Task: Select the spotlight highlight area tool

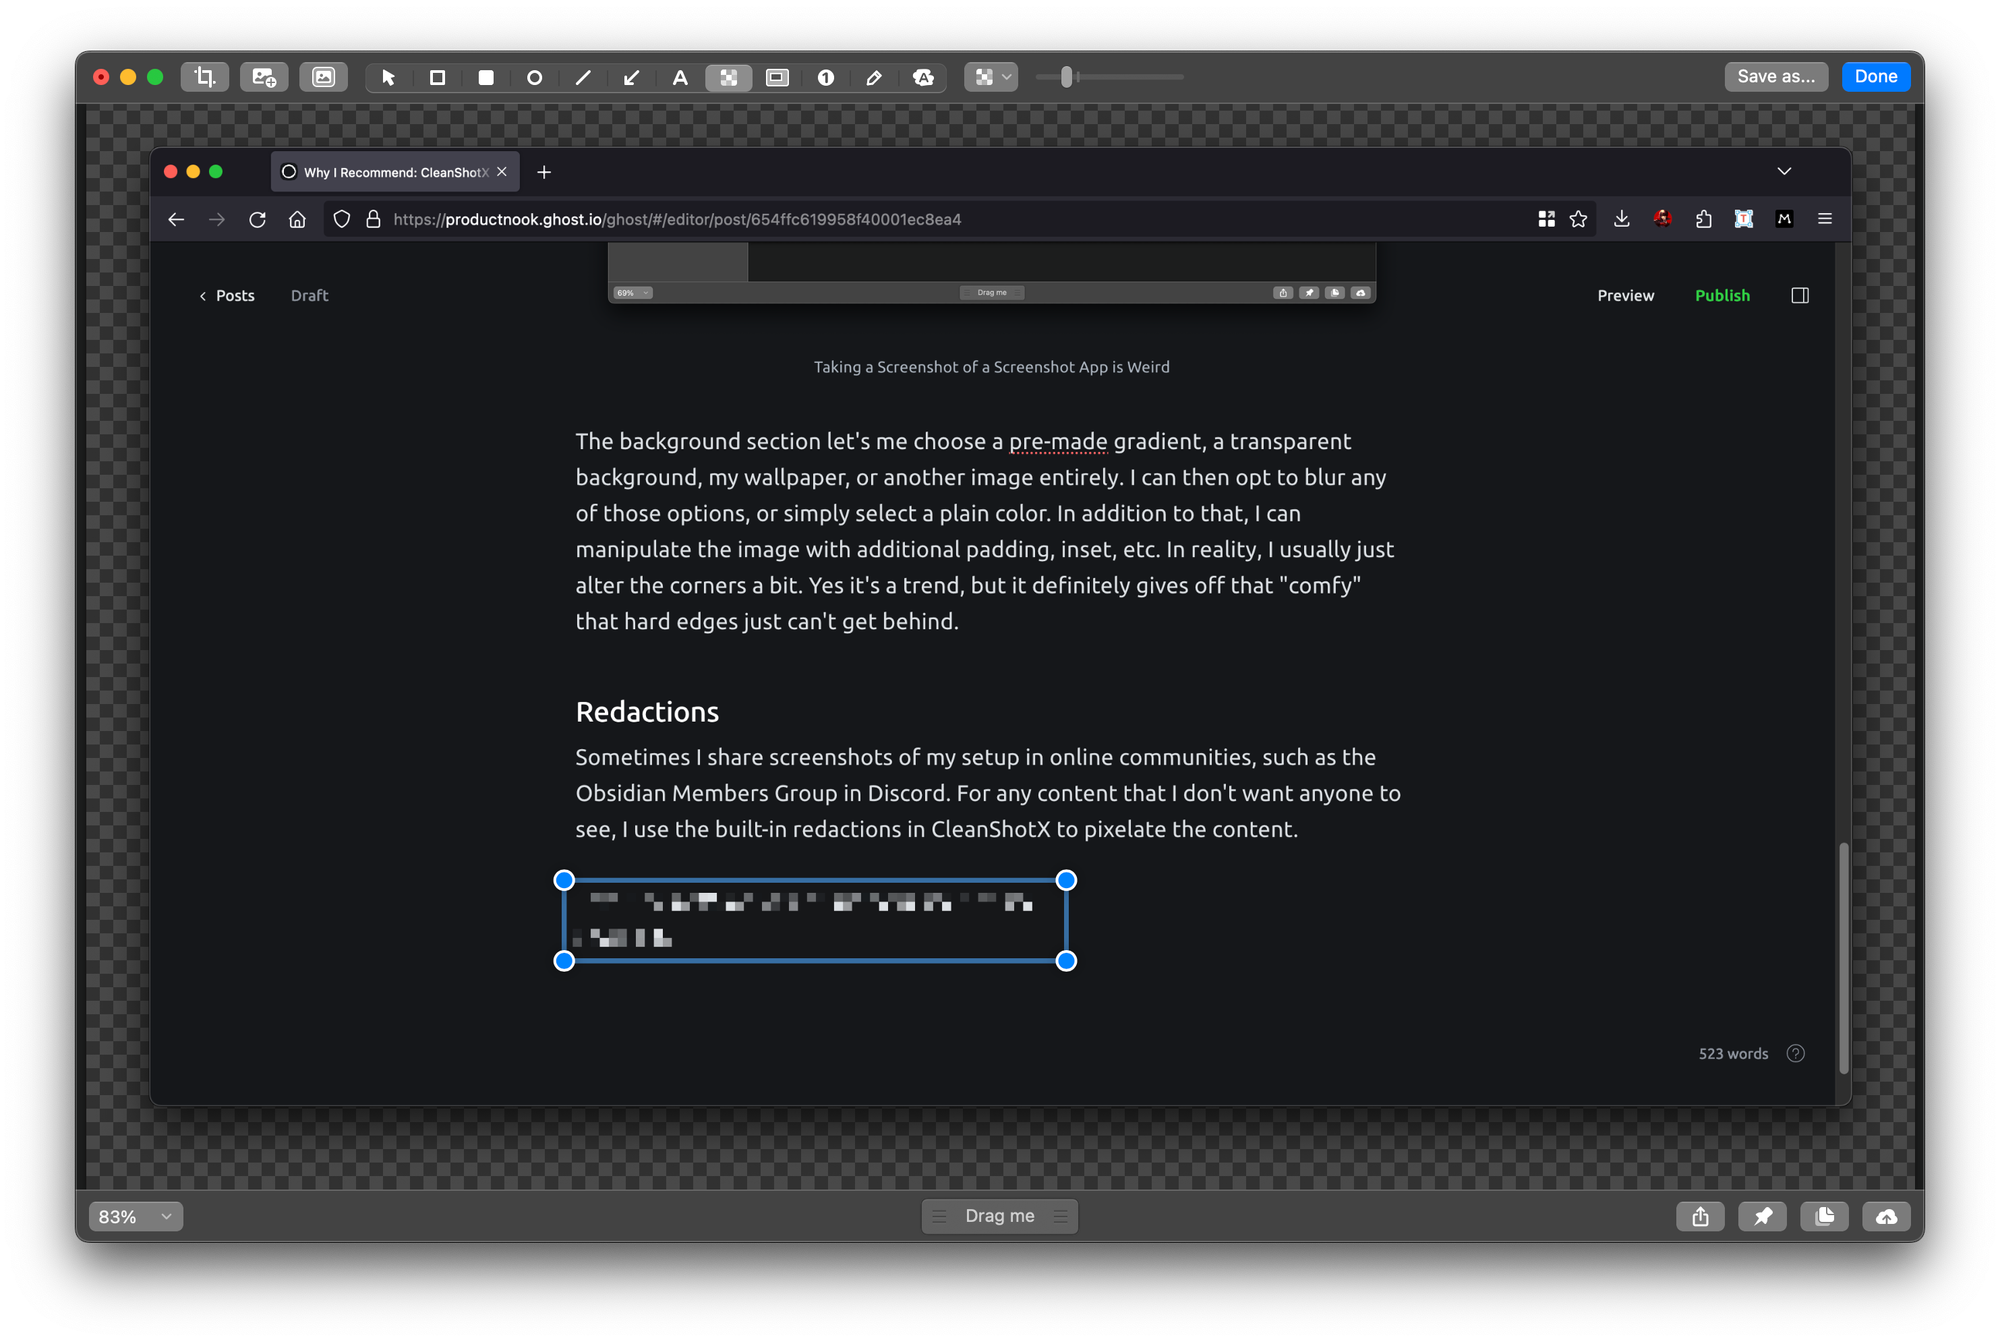Action: click(777, 77)
